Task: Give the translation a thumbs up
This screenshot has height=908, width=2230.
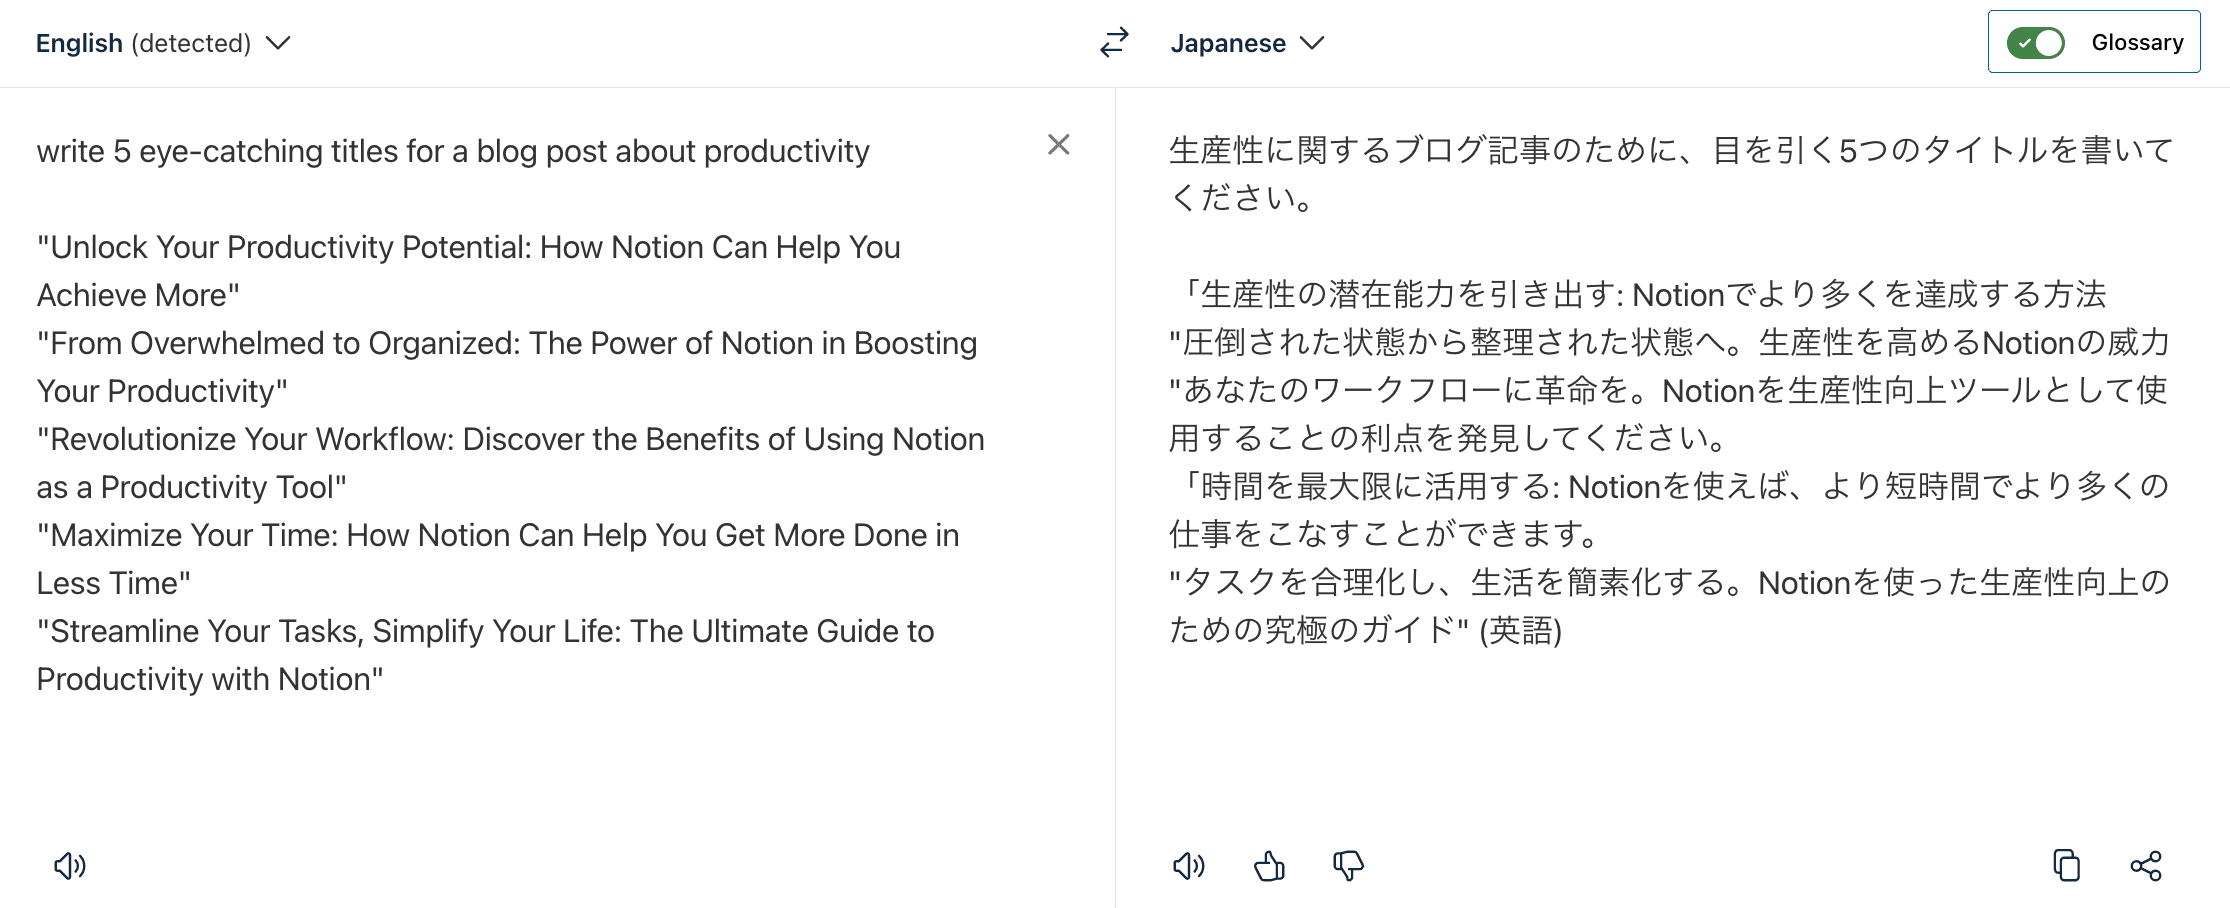Action: [x=1269, y=866]
